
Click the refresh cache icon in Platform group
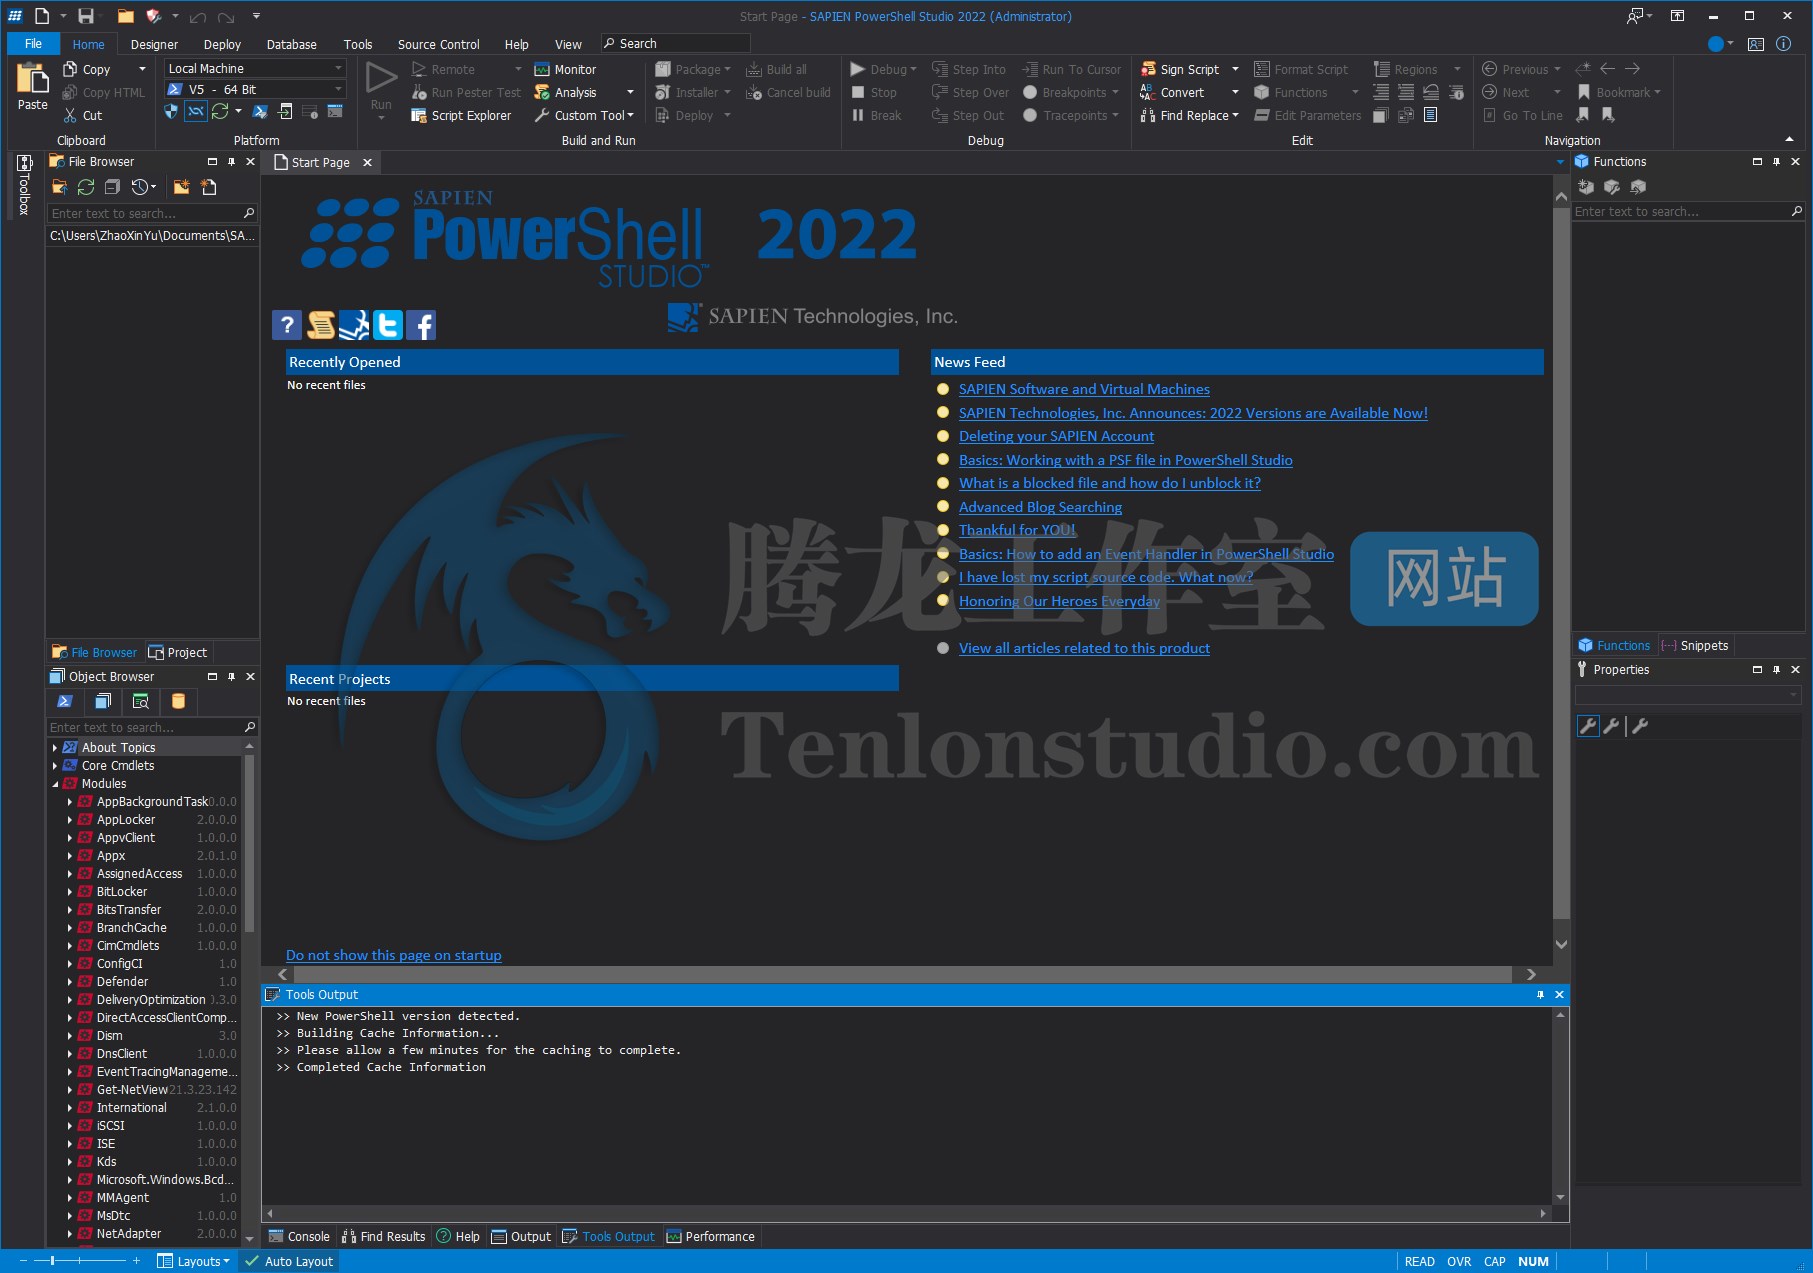(x=220, y=111)
